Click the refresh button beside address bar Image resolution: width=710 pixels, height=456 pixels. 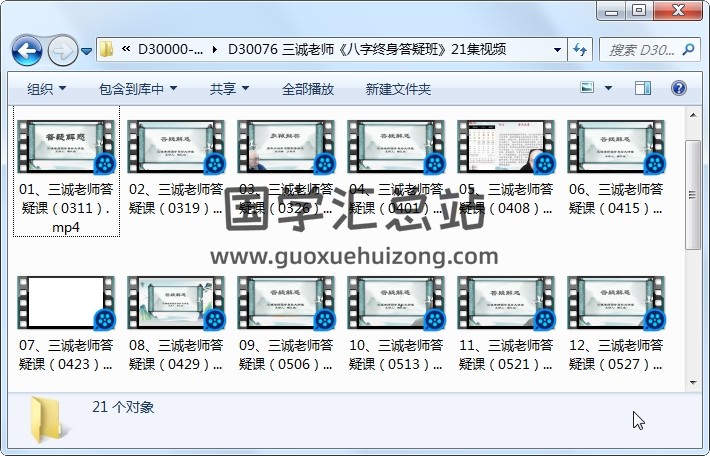point(581,49)
